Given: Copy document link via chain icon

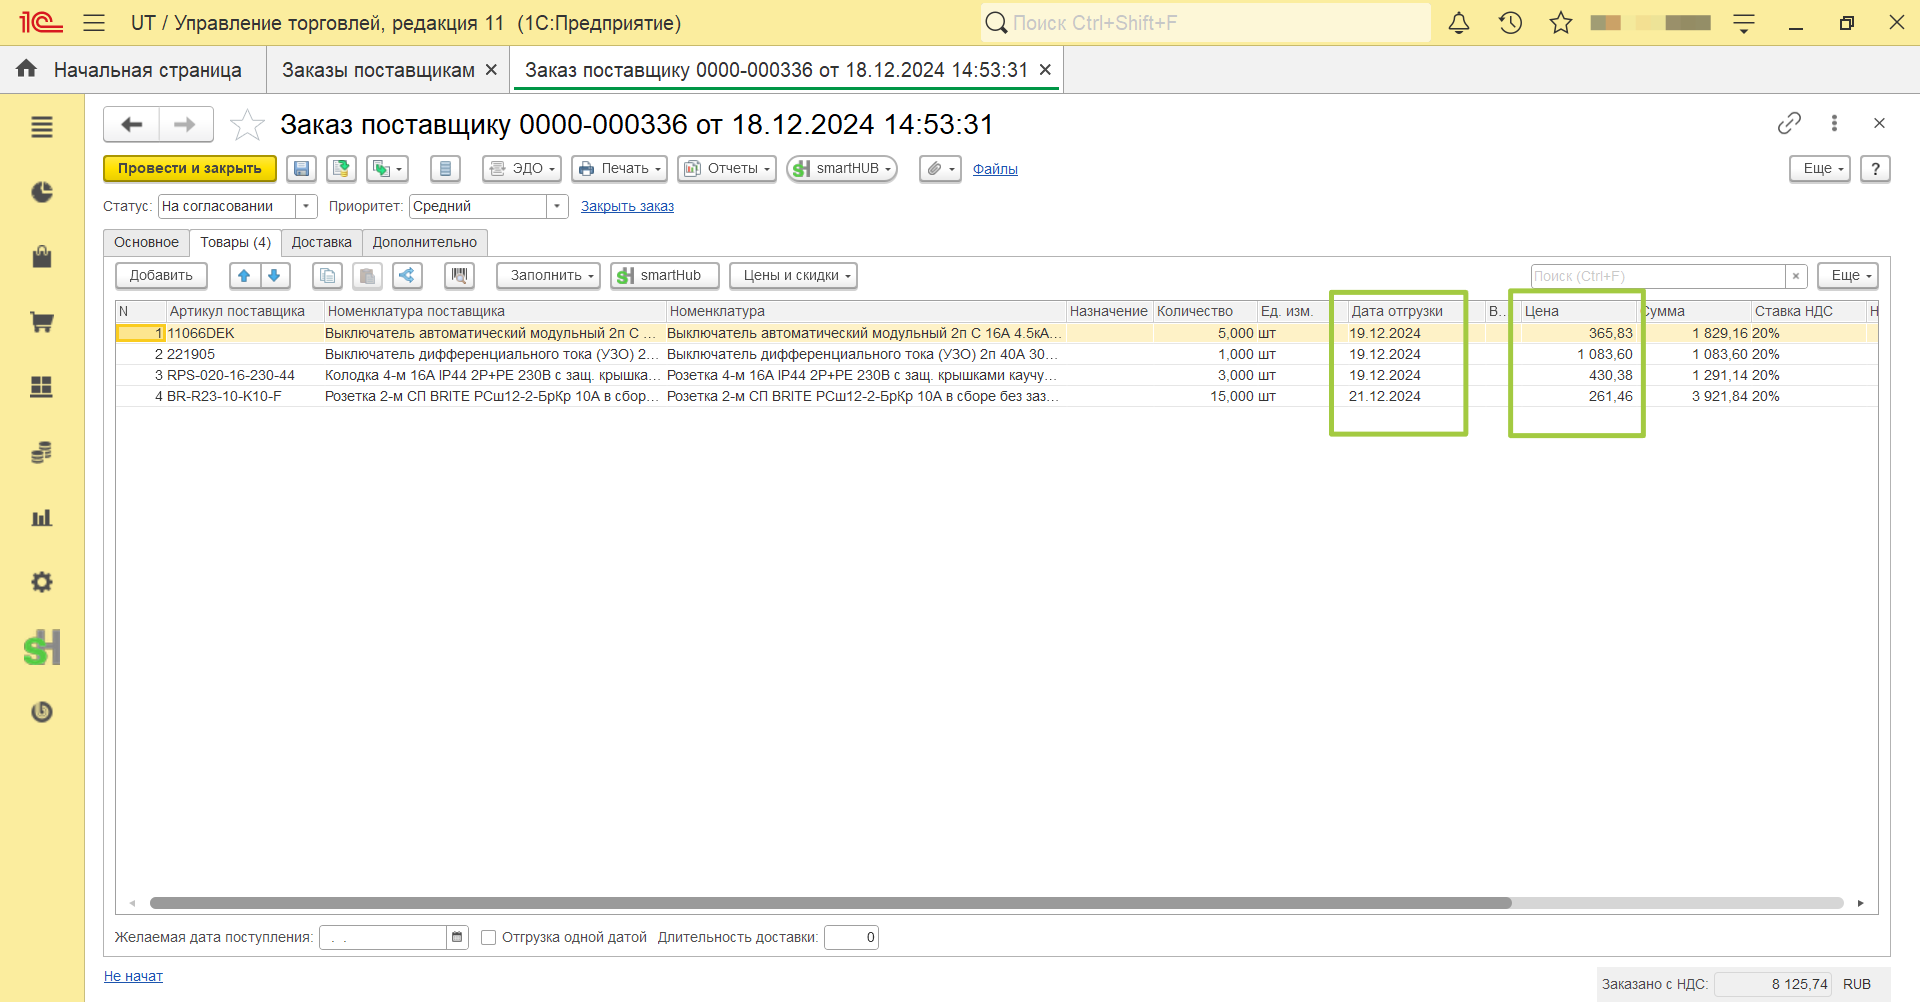Looking at the screenshot, I should [1789, 123].
